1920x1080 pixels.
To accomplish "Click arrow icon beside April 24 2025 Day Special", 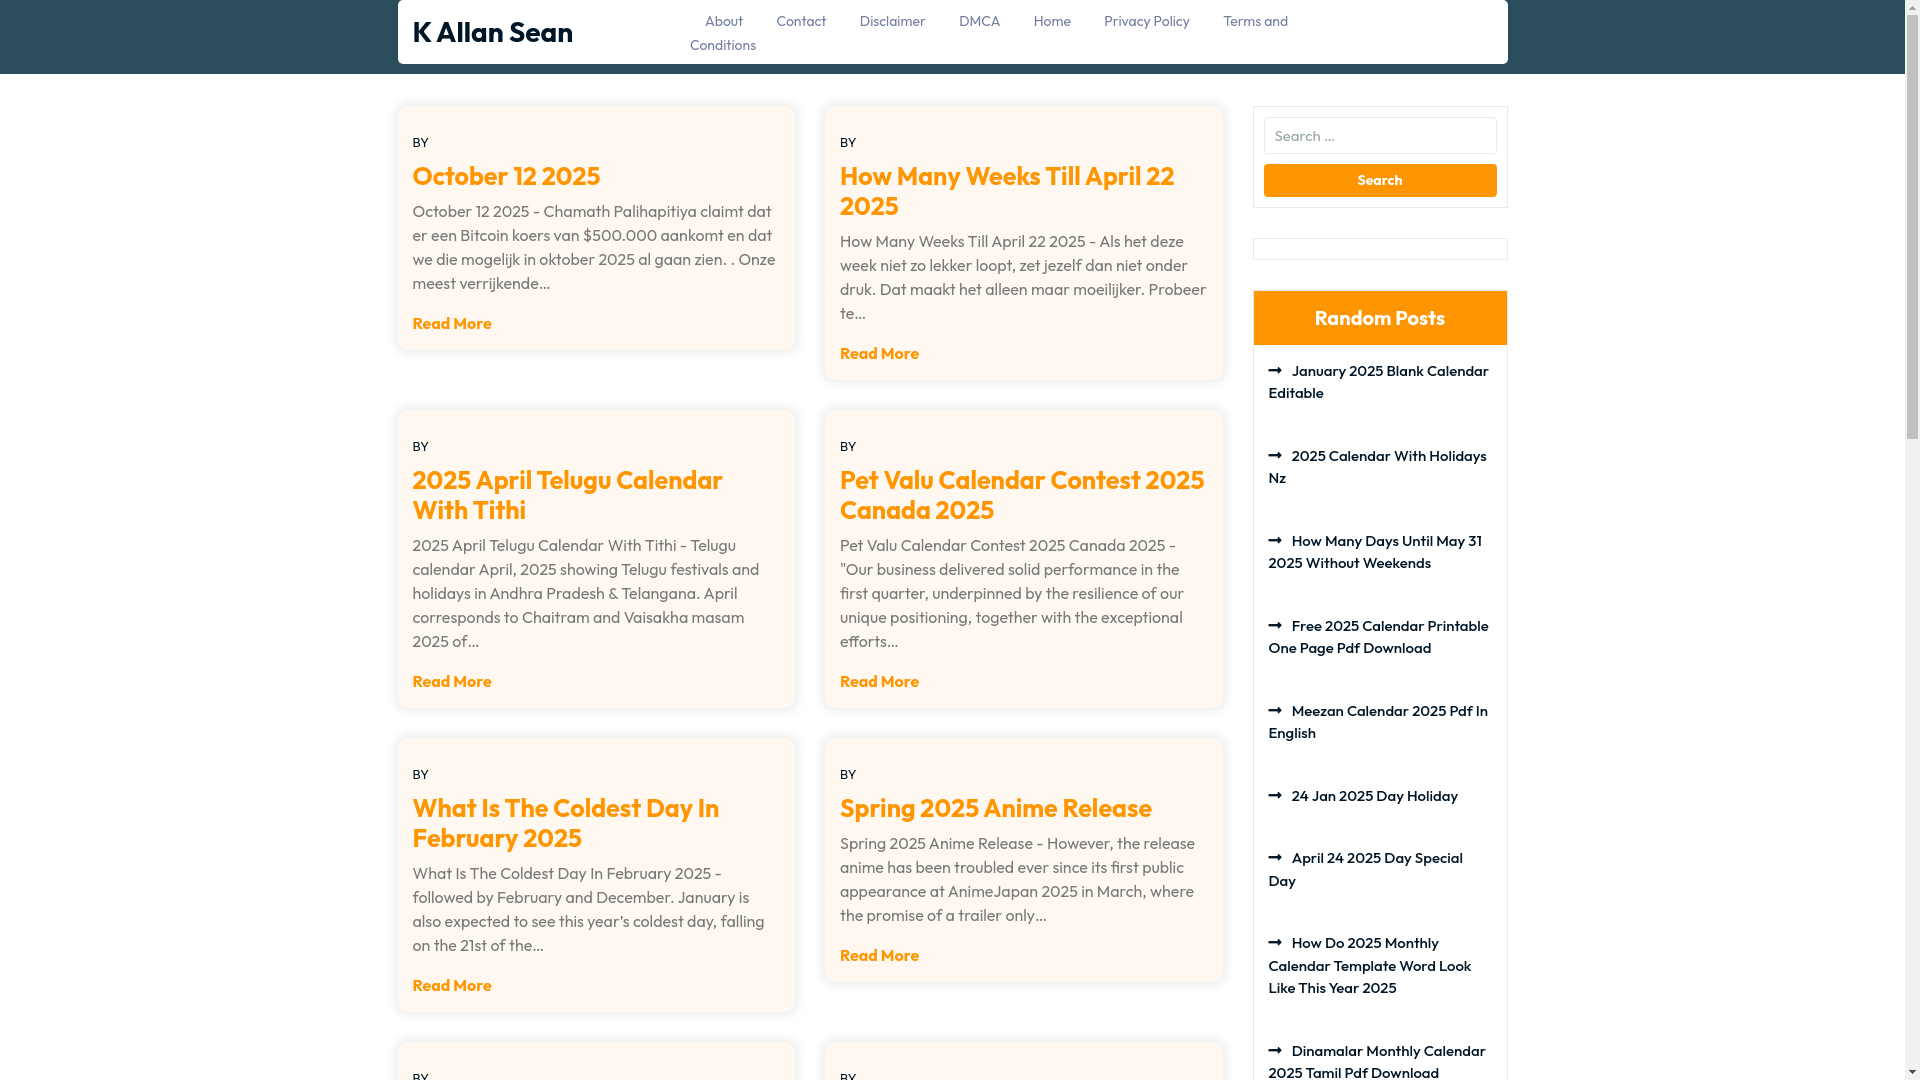I will (1275, 858).
